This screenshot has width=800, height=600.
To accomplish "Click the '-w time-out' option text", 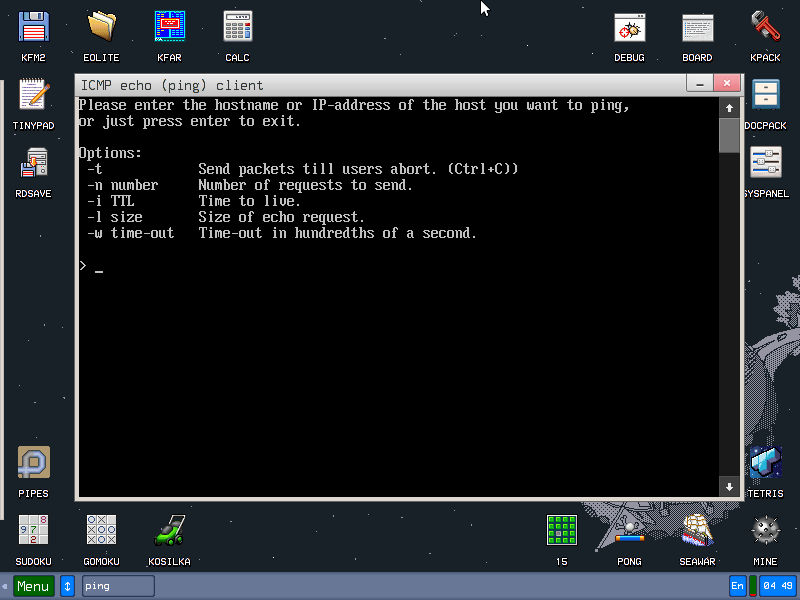I will point(131,233).
